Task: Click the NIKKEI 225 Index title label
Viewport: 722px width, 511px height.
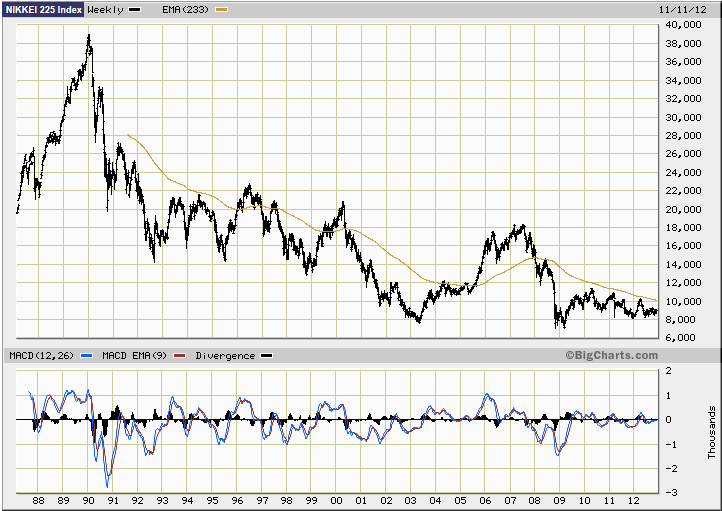Action: tap(44, 9)
